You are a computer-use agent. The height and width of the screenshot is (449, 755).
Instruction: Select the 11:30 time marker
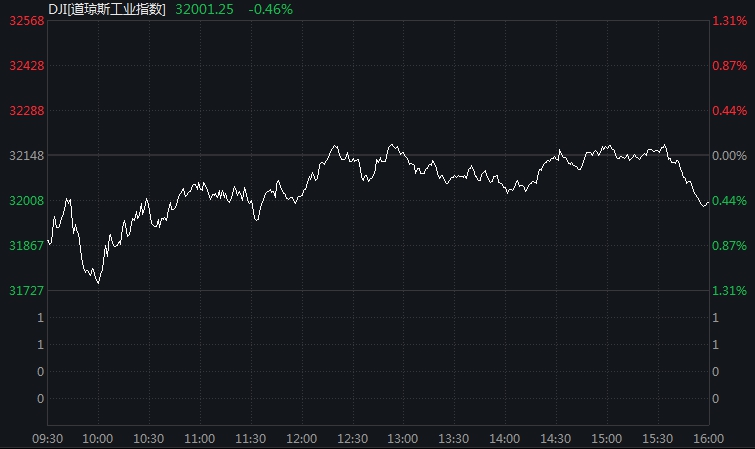click(250, 438)
